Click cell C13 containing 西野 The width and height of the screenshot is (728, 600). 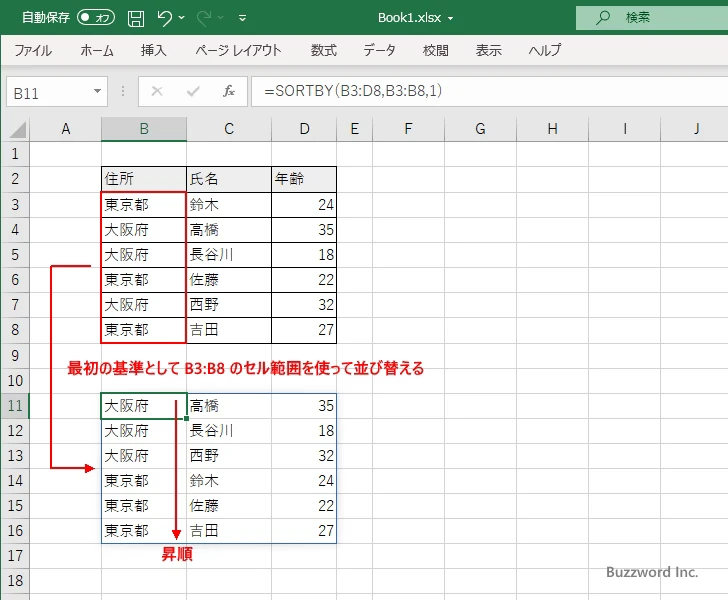229,456
